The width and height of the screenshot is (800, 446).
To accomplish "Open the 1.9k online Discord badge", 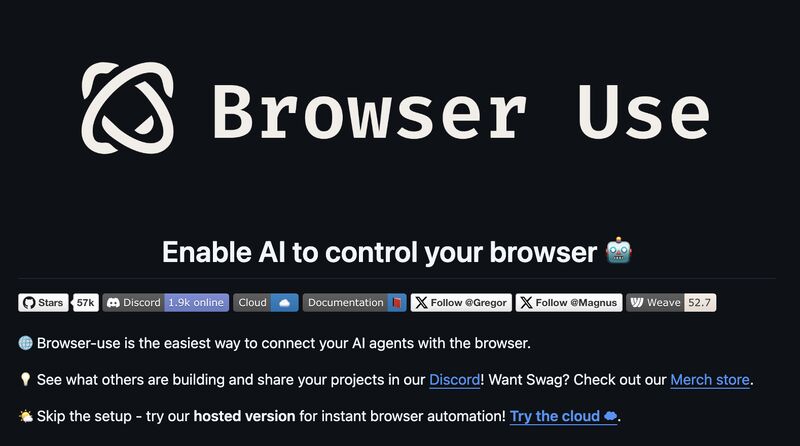I will click(x=166, y=303).
